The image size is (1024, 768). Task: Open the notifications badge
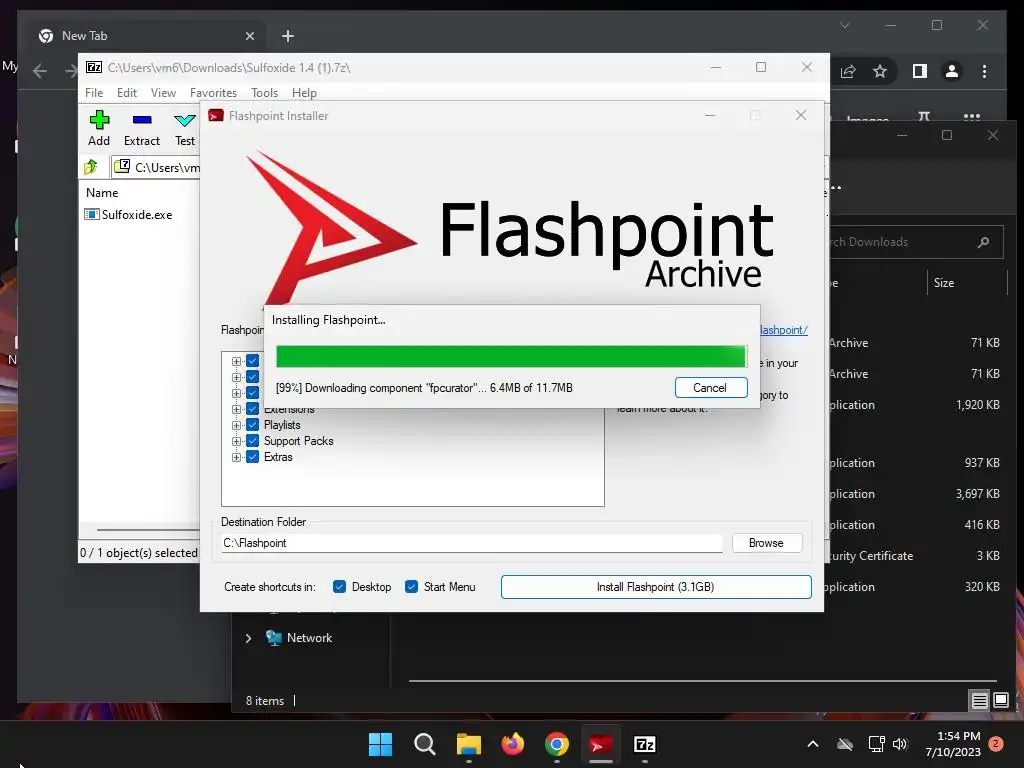pyautogui.click(x=996, y=743)
